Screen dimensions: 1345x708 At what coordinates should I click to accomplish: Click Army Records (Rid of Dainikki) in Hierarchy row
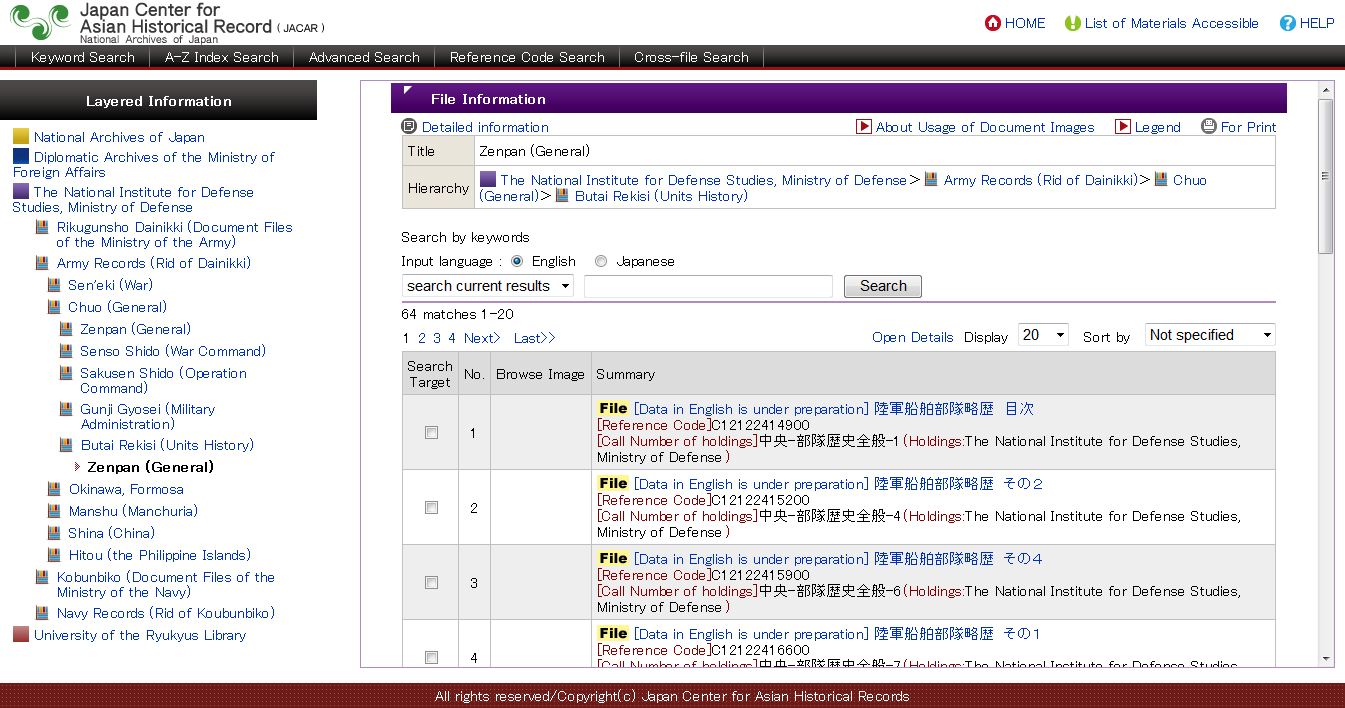[x=1040, y=180]
